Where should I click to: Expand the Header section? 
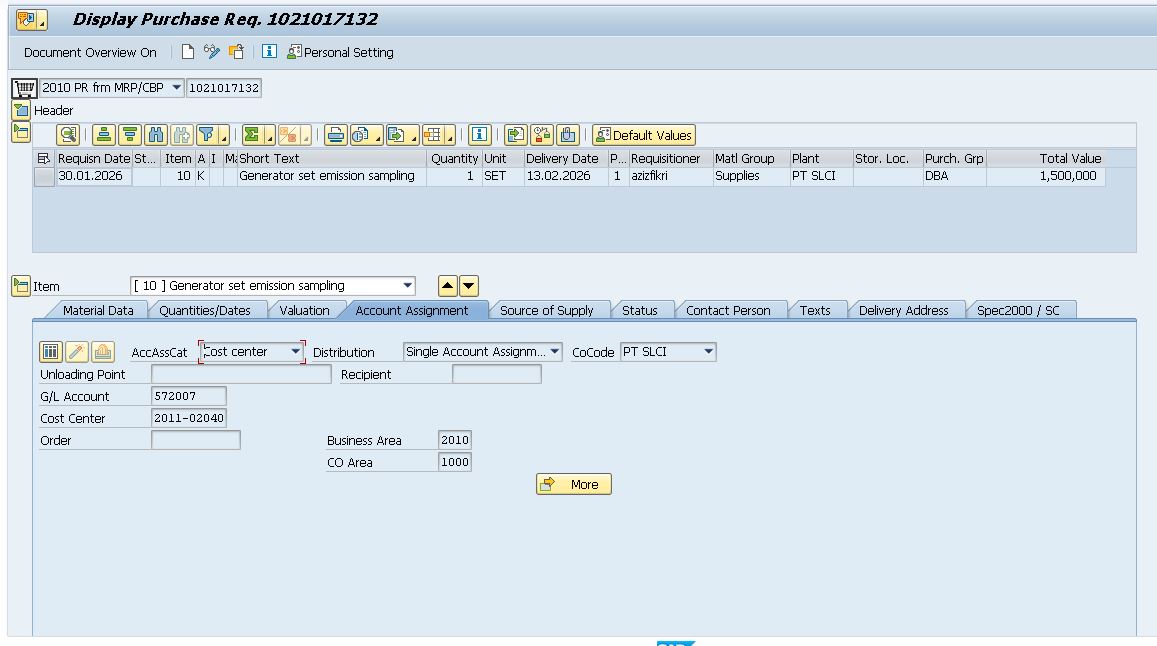tap(21, 110)
